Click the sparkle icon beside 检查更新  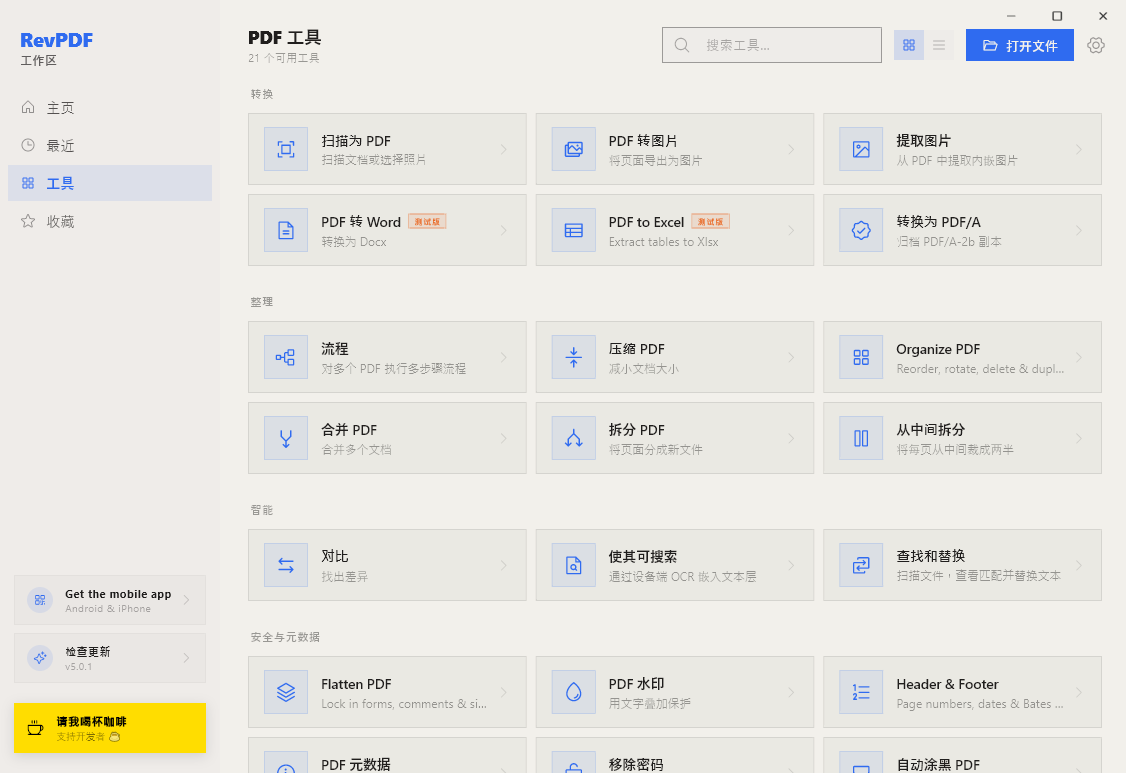pos(40,657)
